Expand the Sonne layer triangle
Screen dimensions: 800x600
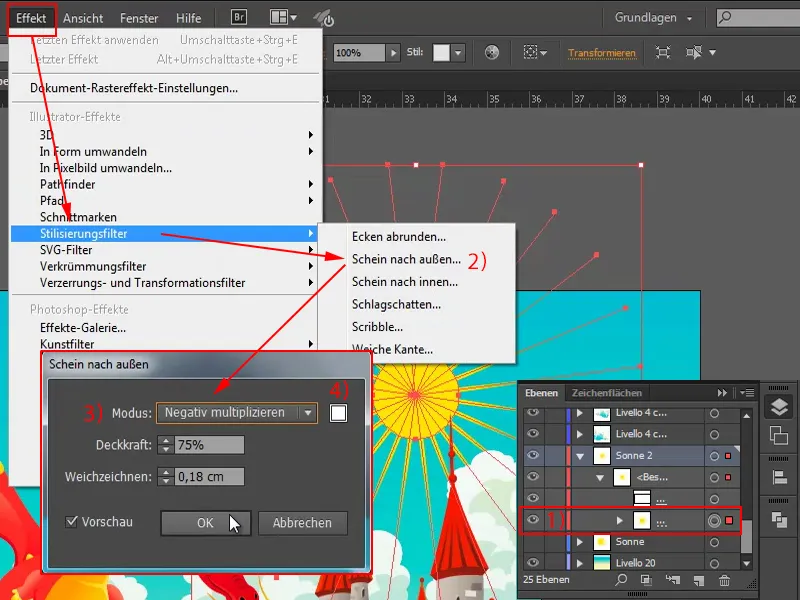click(580, 542)
